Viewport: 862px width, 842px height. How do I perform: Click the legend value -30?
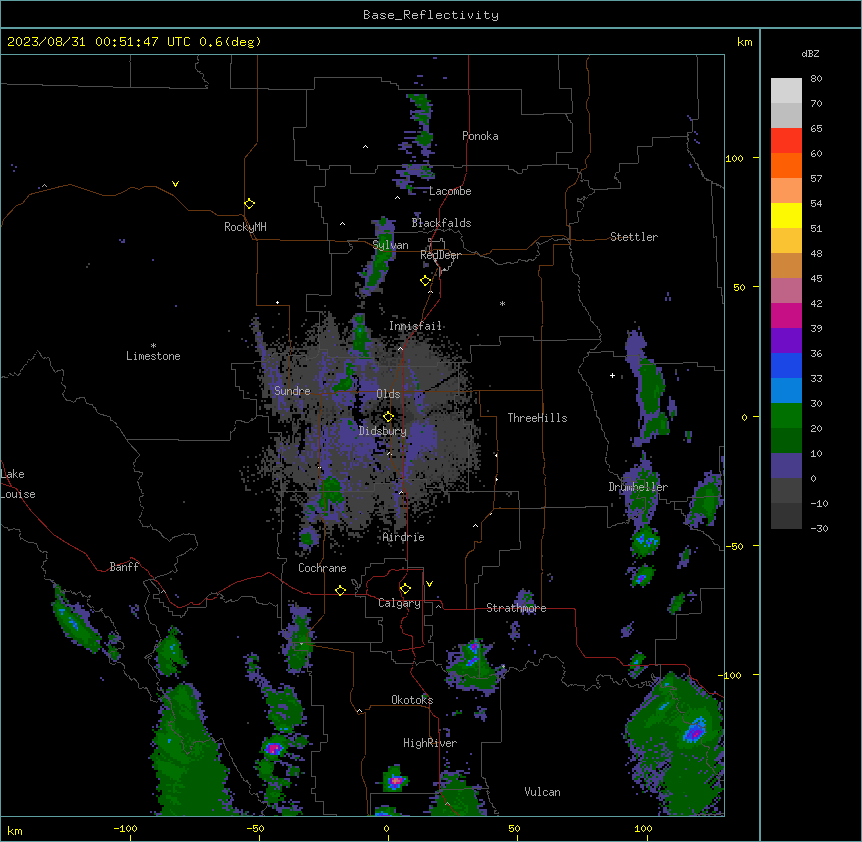(x=819, y=528)
